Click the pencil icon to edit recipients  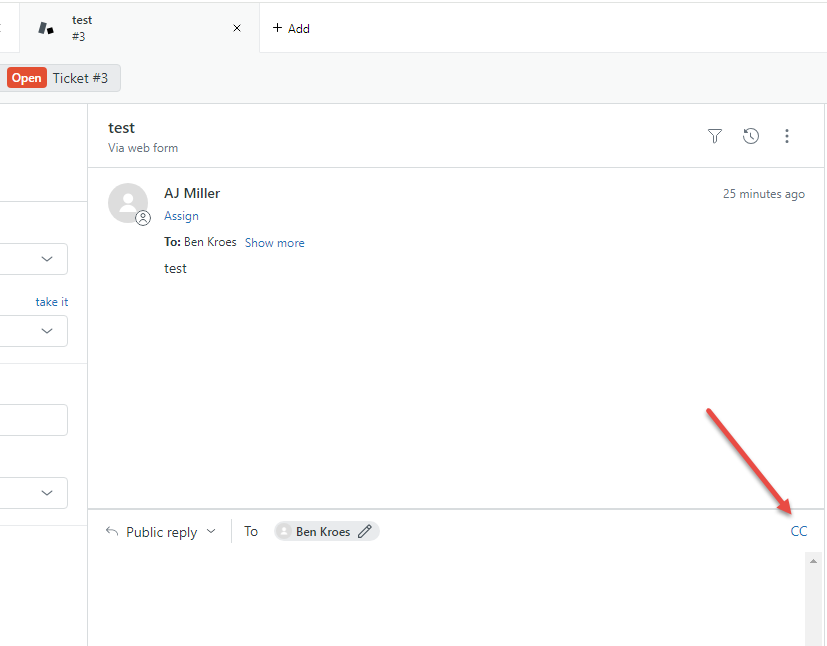click(365, 531)
